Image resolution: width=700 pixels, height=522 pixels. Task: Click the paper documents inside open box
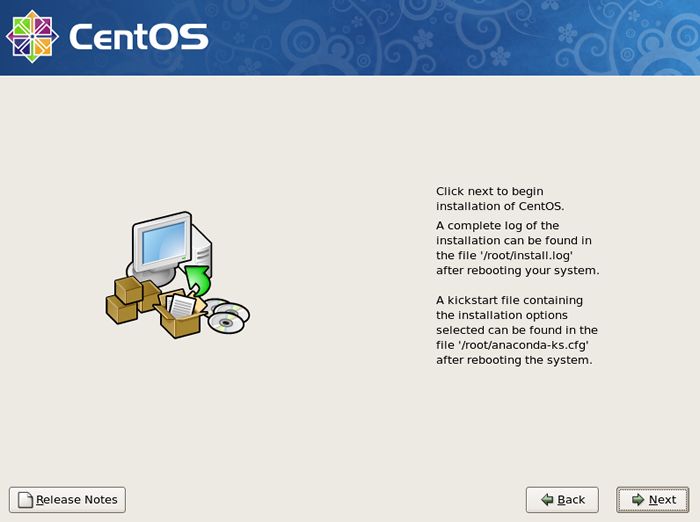181,306
